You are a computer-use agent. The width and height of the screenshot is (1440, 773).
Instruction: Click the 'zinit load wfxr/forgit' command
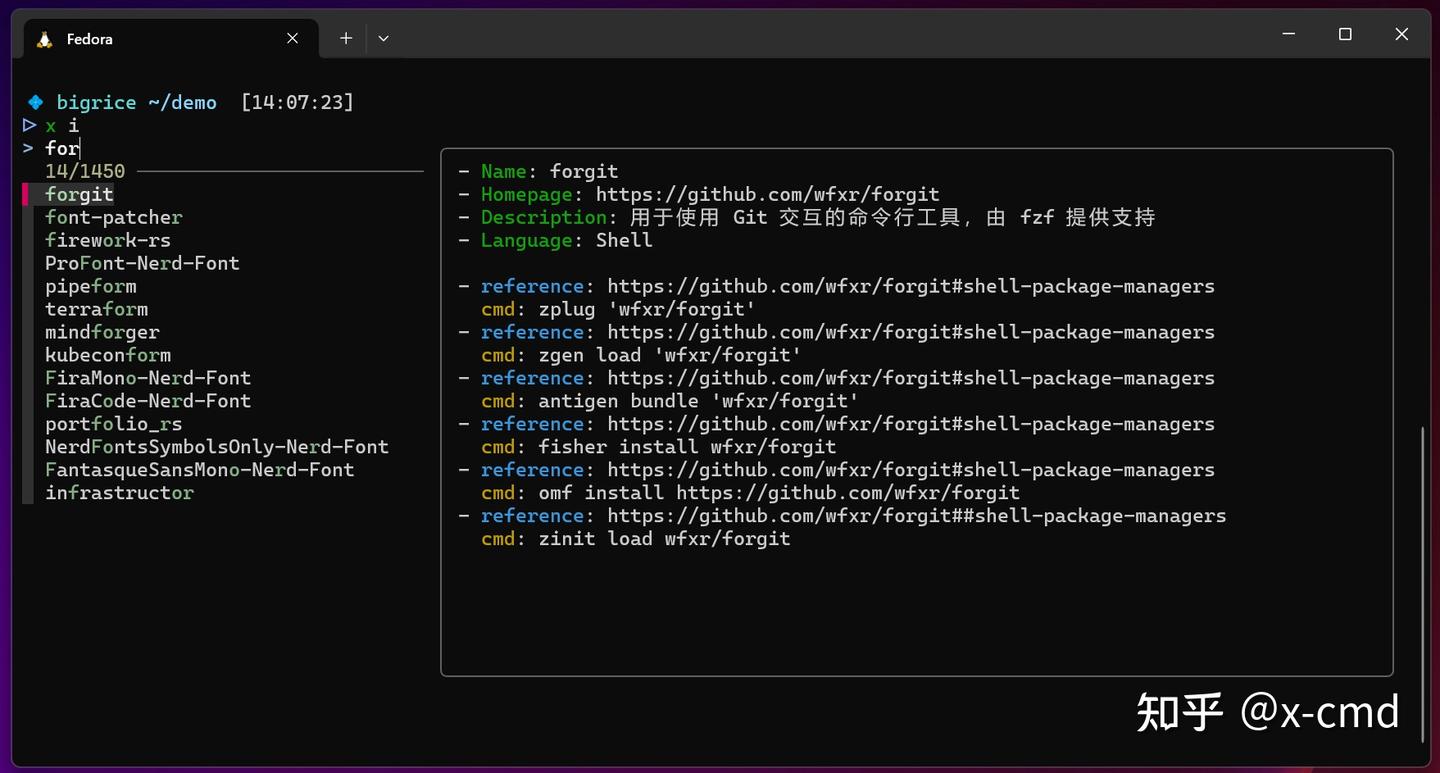[664, 539]
